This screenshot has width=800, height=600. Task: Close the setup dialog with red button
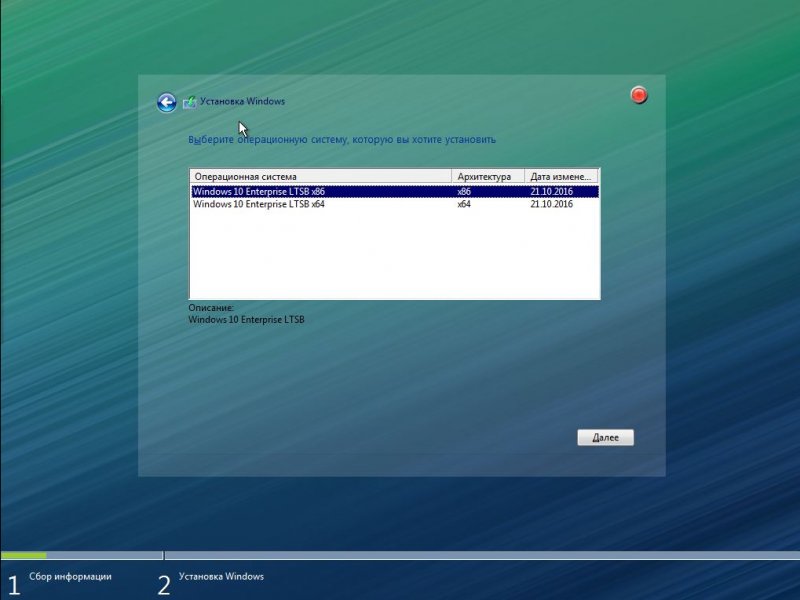pos(639,95)
